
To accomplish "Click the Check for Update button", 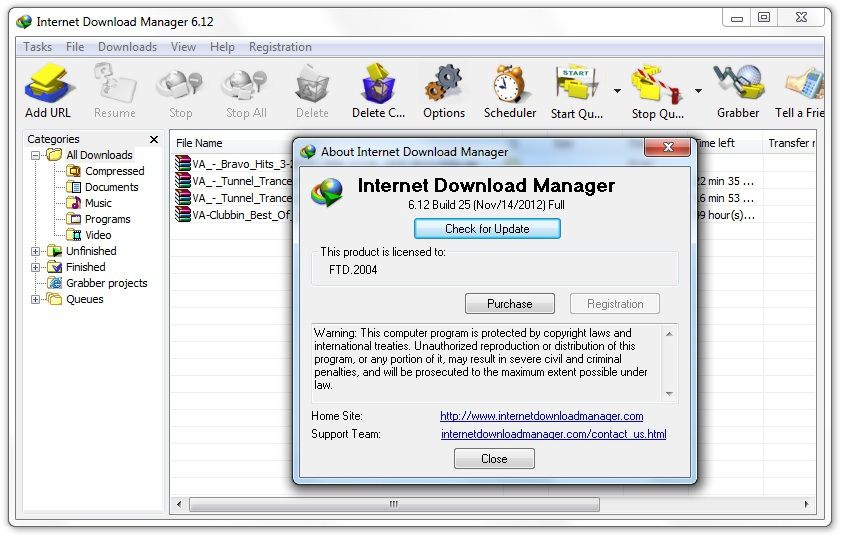I will tap(487, 229).
